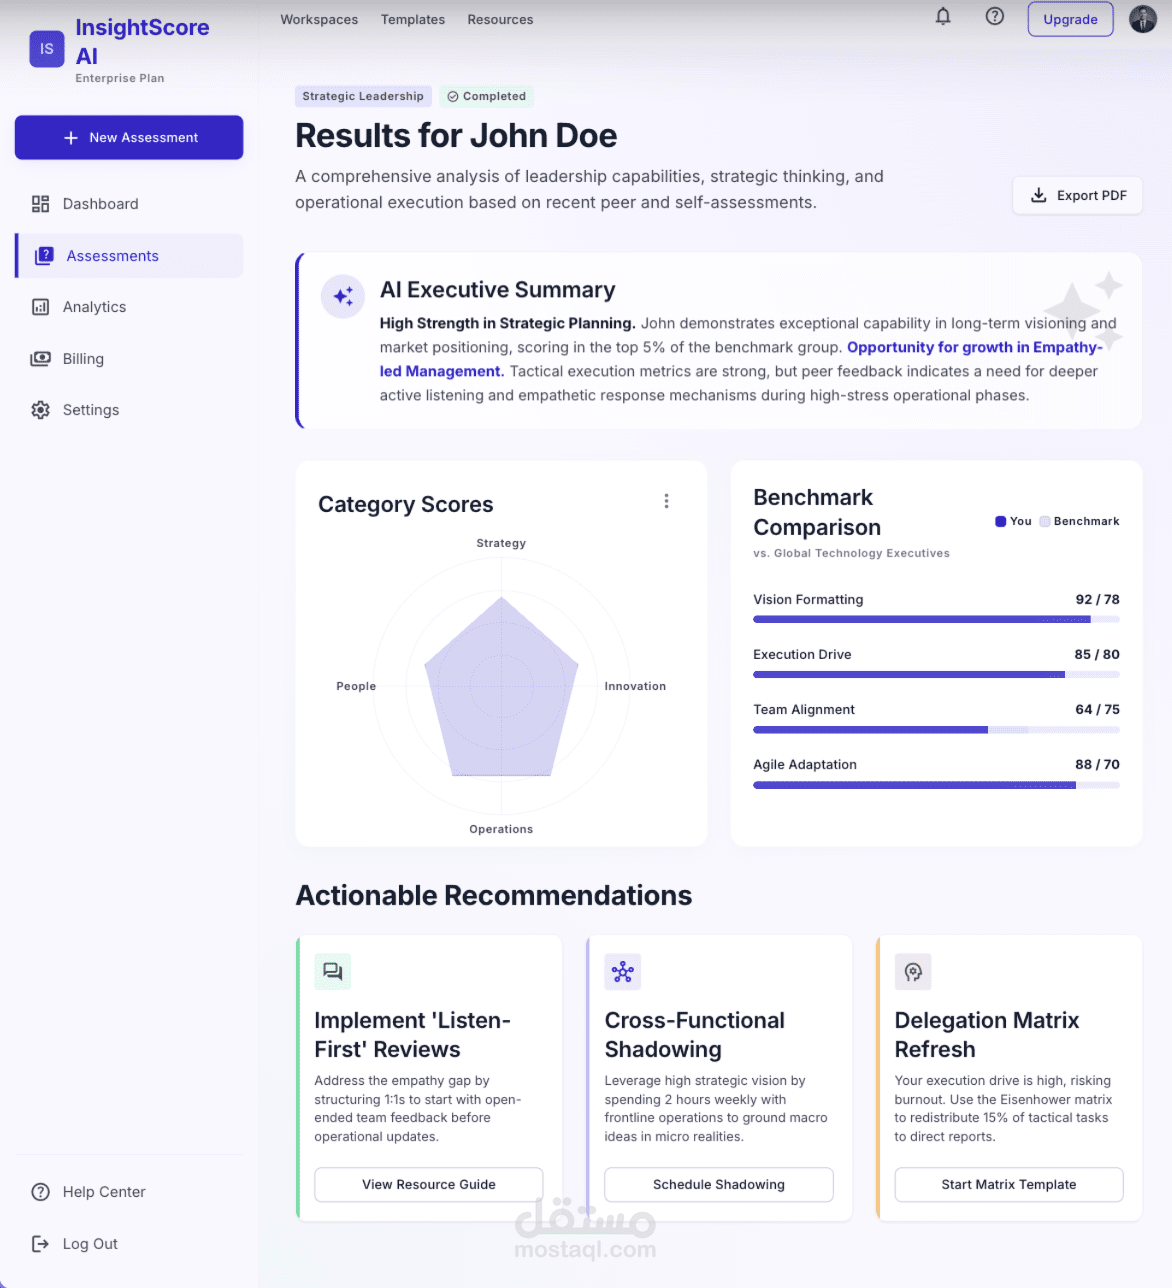The height and width of the screenshot is (1288, 1172).
Task: Select Assessments in sidebar
Action: (129, 256)
